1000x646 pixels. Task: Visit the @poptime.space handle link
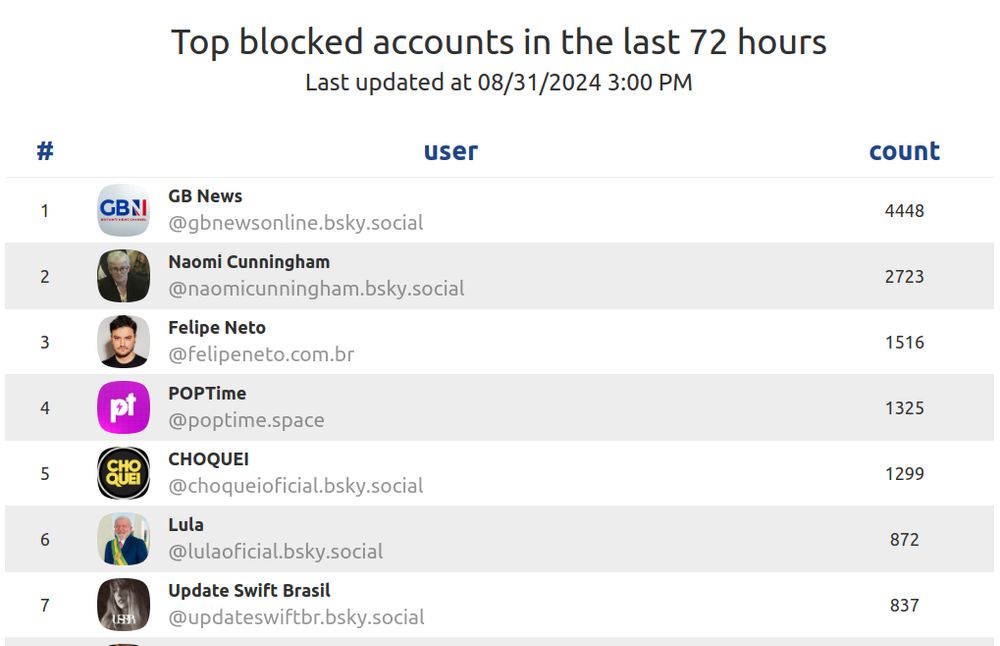point(246,420)
